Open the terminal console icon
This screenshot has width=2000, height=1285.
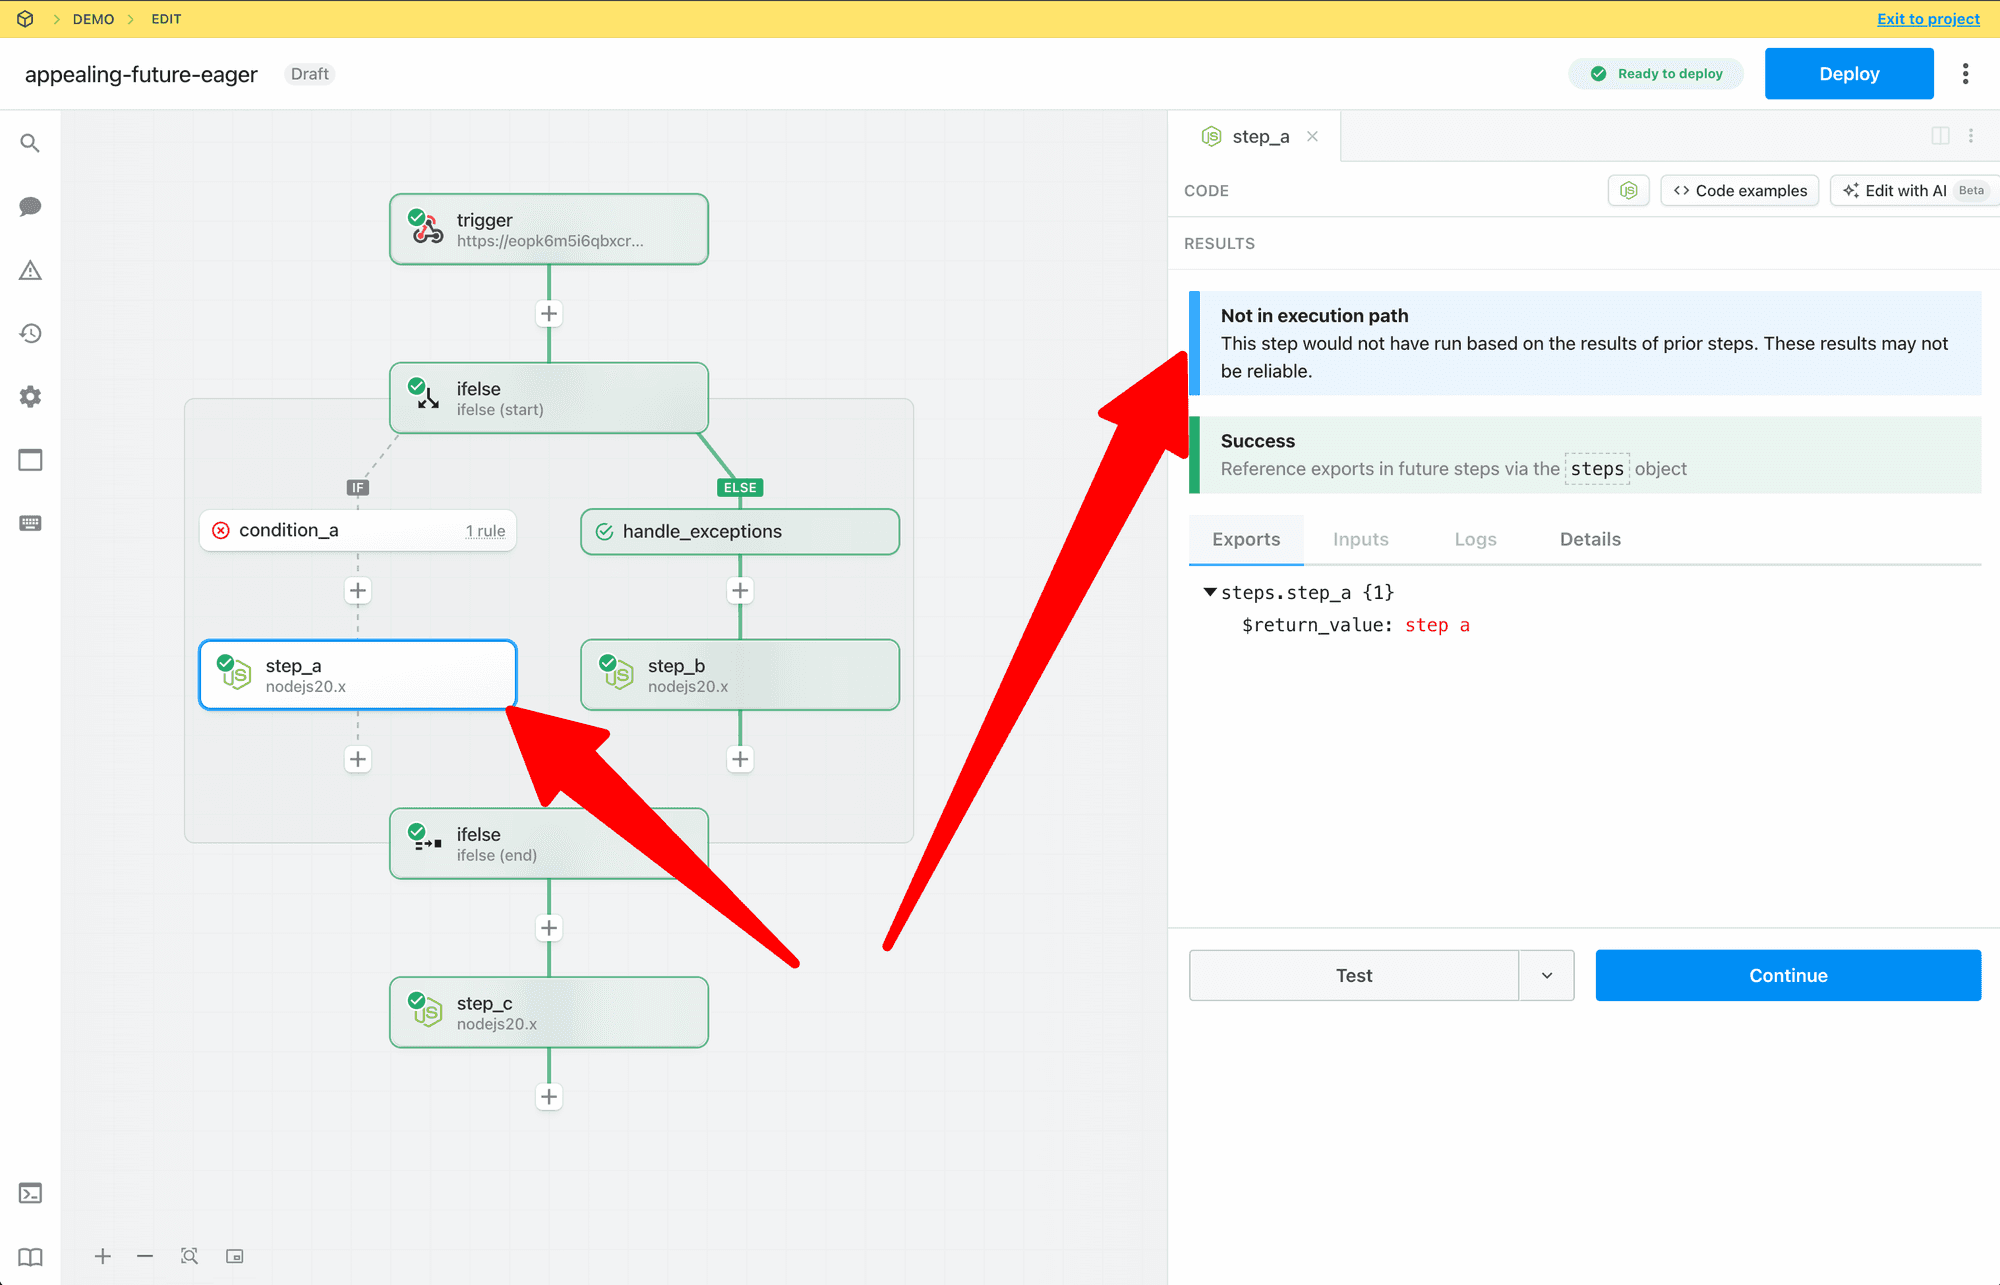click(30, 1193)
